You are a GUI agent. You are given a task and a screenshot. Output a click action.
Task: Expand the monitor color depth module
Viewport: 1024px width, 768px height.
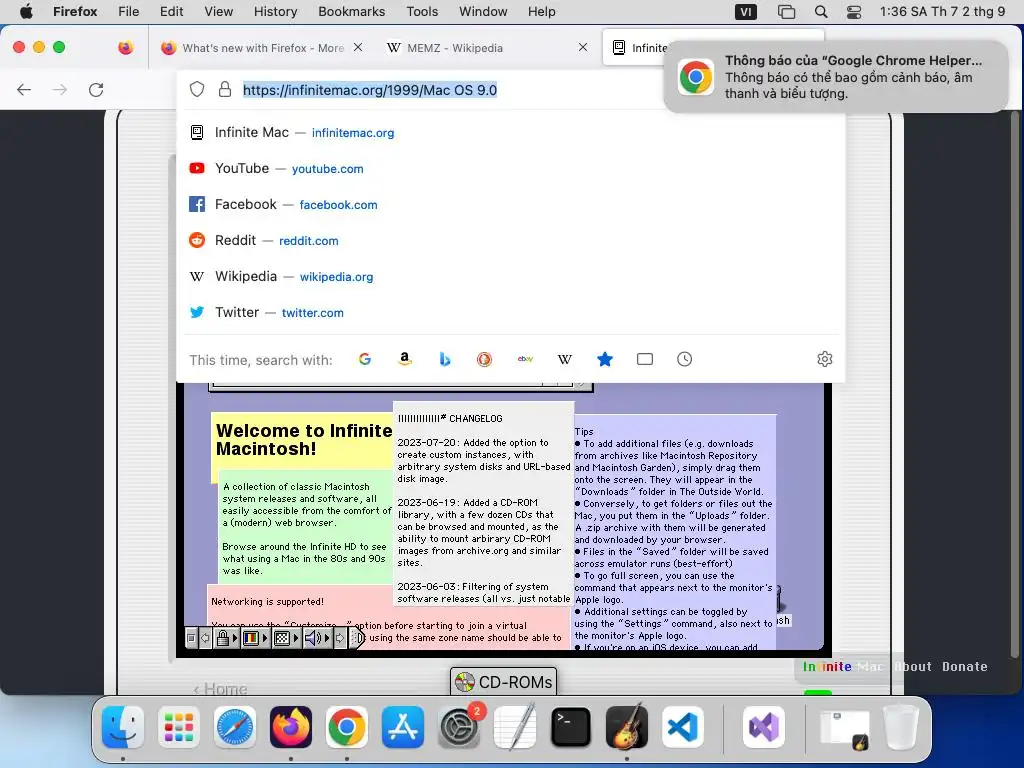click(255, 638)
